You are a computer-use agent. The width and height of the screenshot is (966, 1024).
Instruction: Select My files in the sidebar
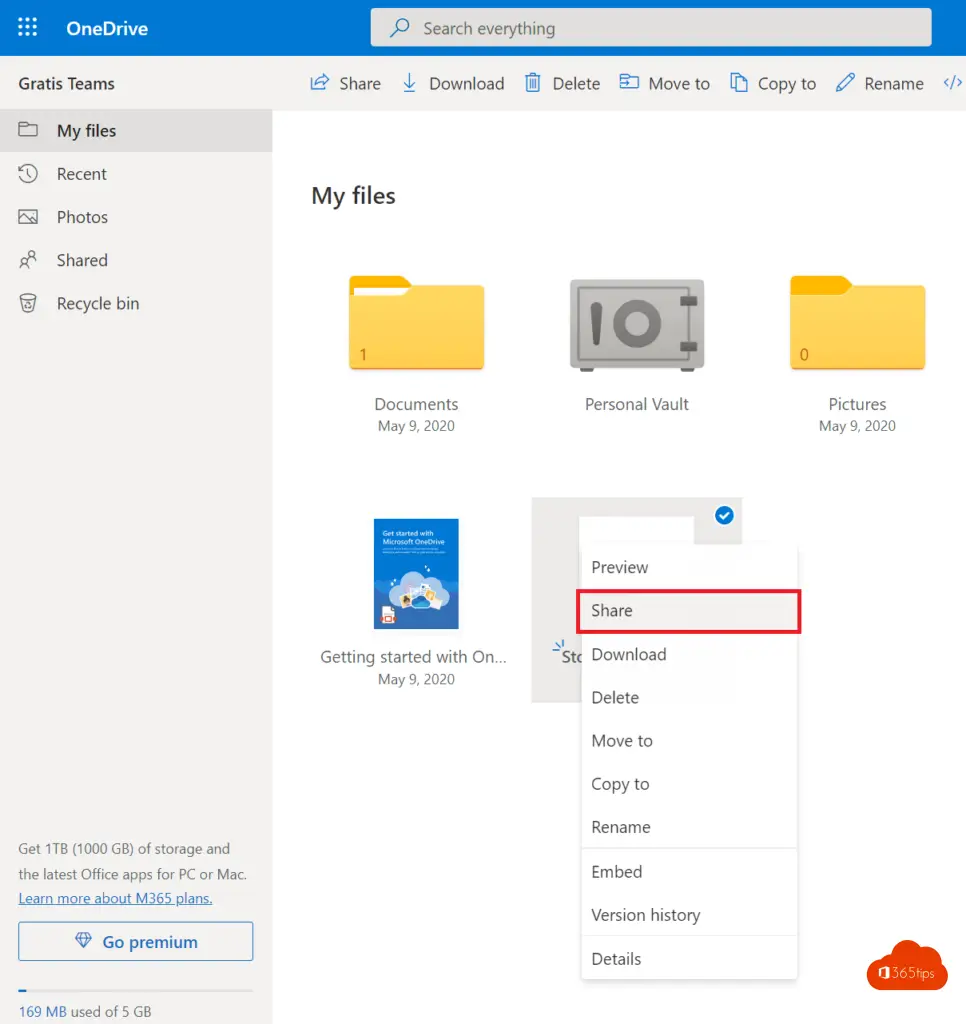coord(136,131)
